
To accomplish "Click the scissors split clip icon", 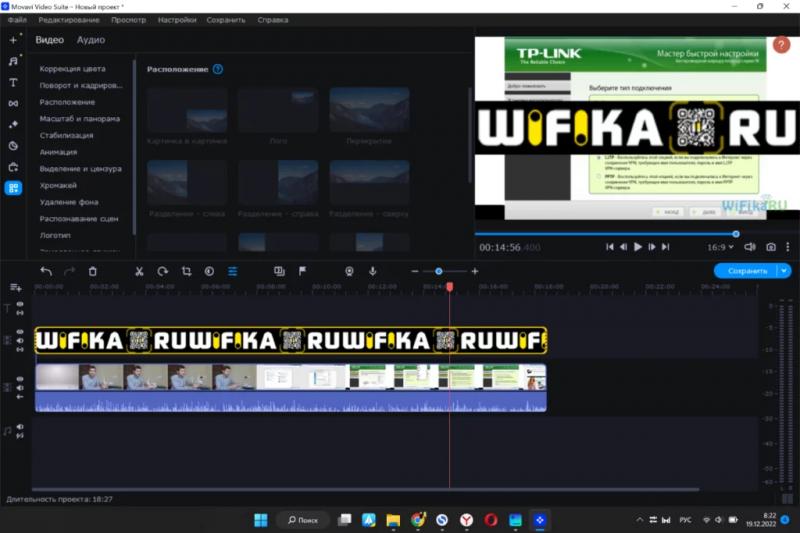I will 139,271.
